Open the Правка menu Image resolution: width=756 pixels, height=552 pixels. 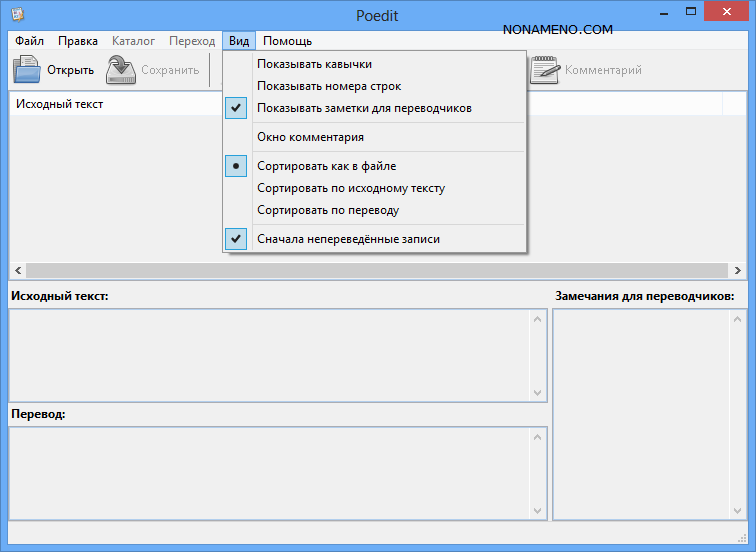click(78, 41)
